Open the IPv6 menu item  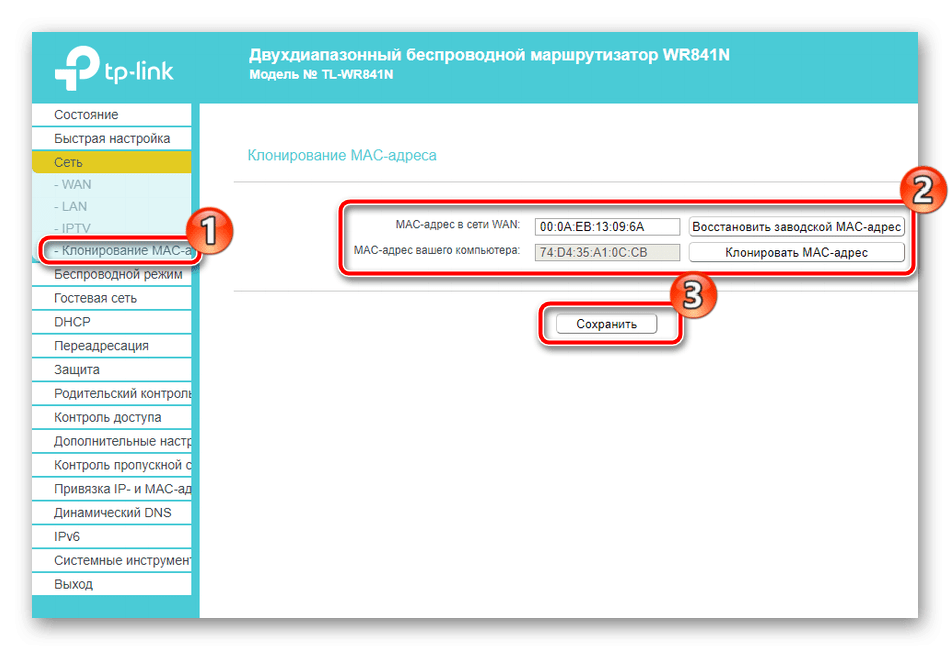[69, 537]
